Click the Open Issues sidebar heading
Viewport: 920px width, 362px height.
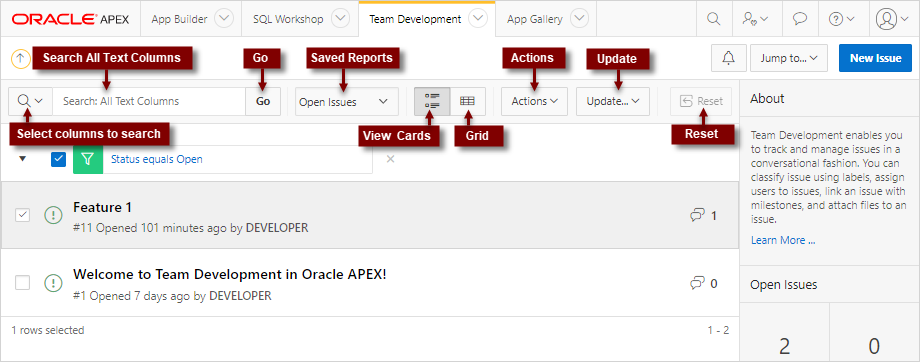pyautogui.click(x=783, y=285)
